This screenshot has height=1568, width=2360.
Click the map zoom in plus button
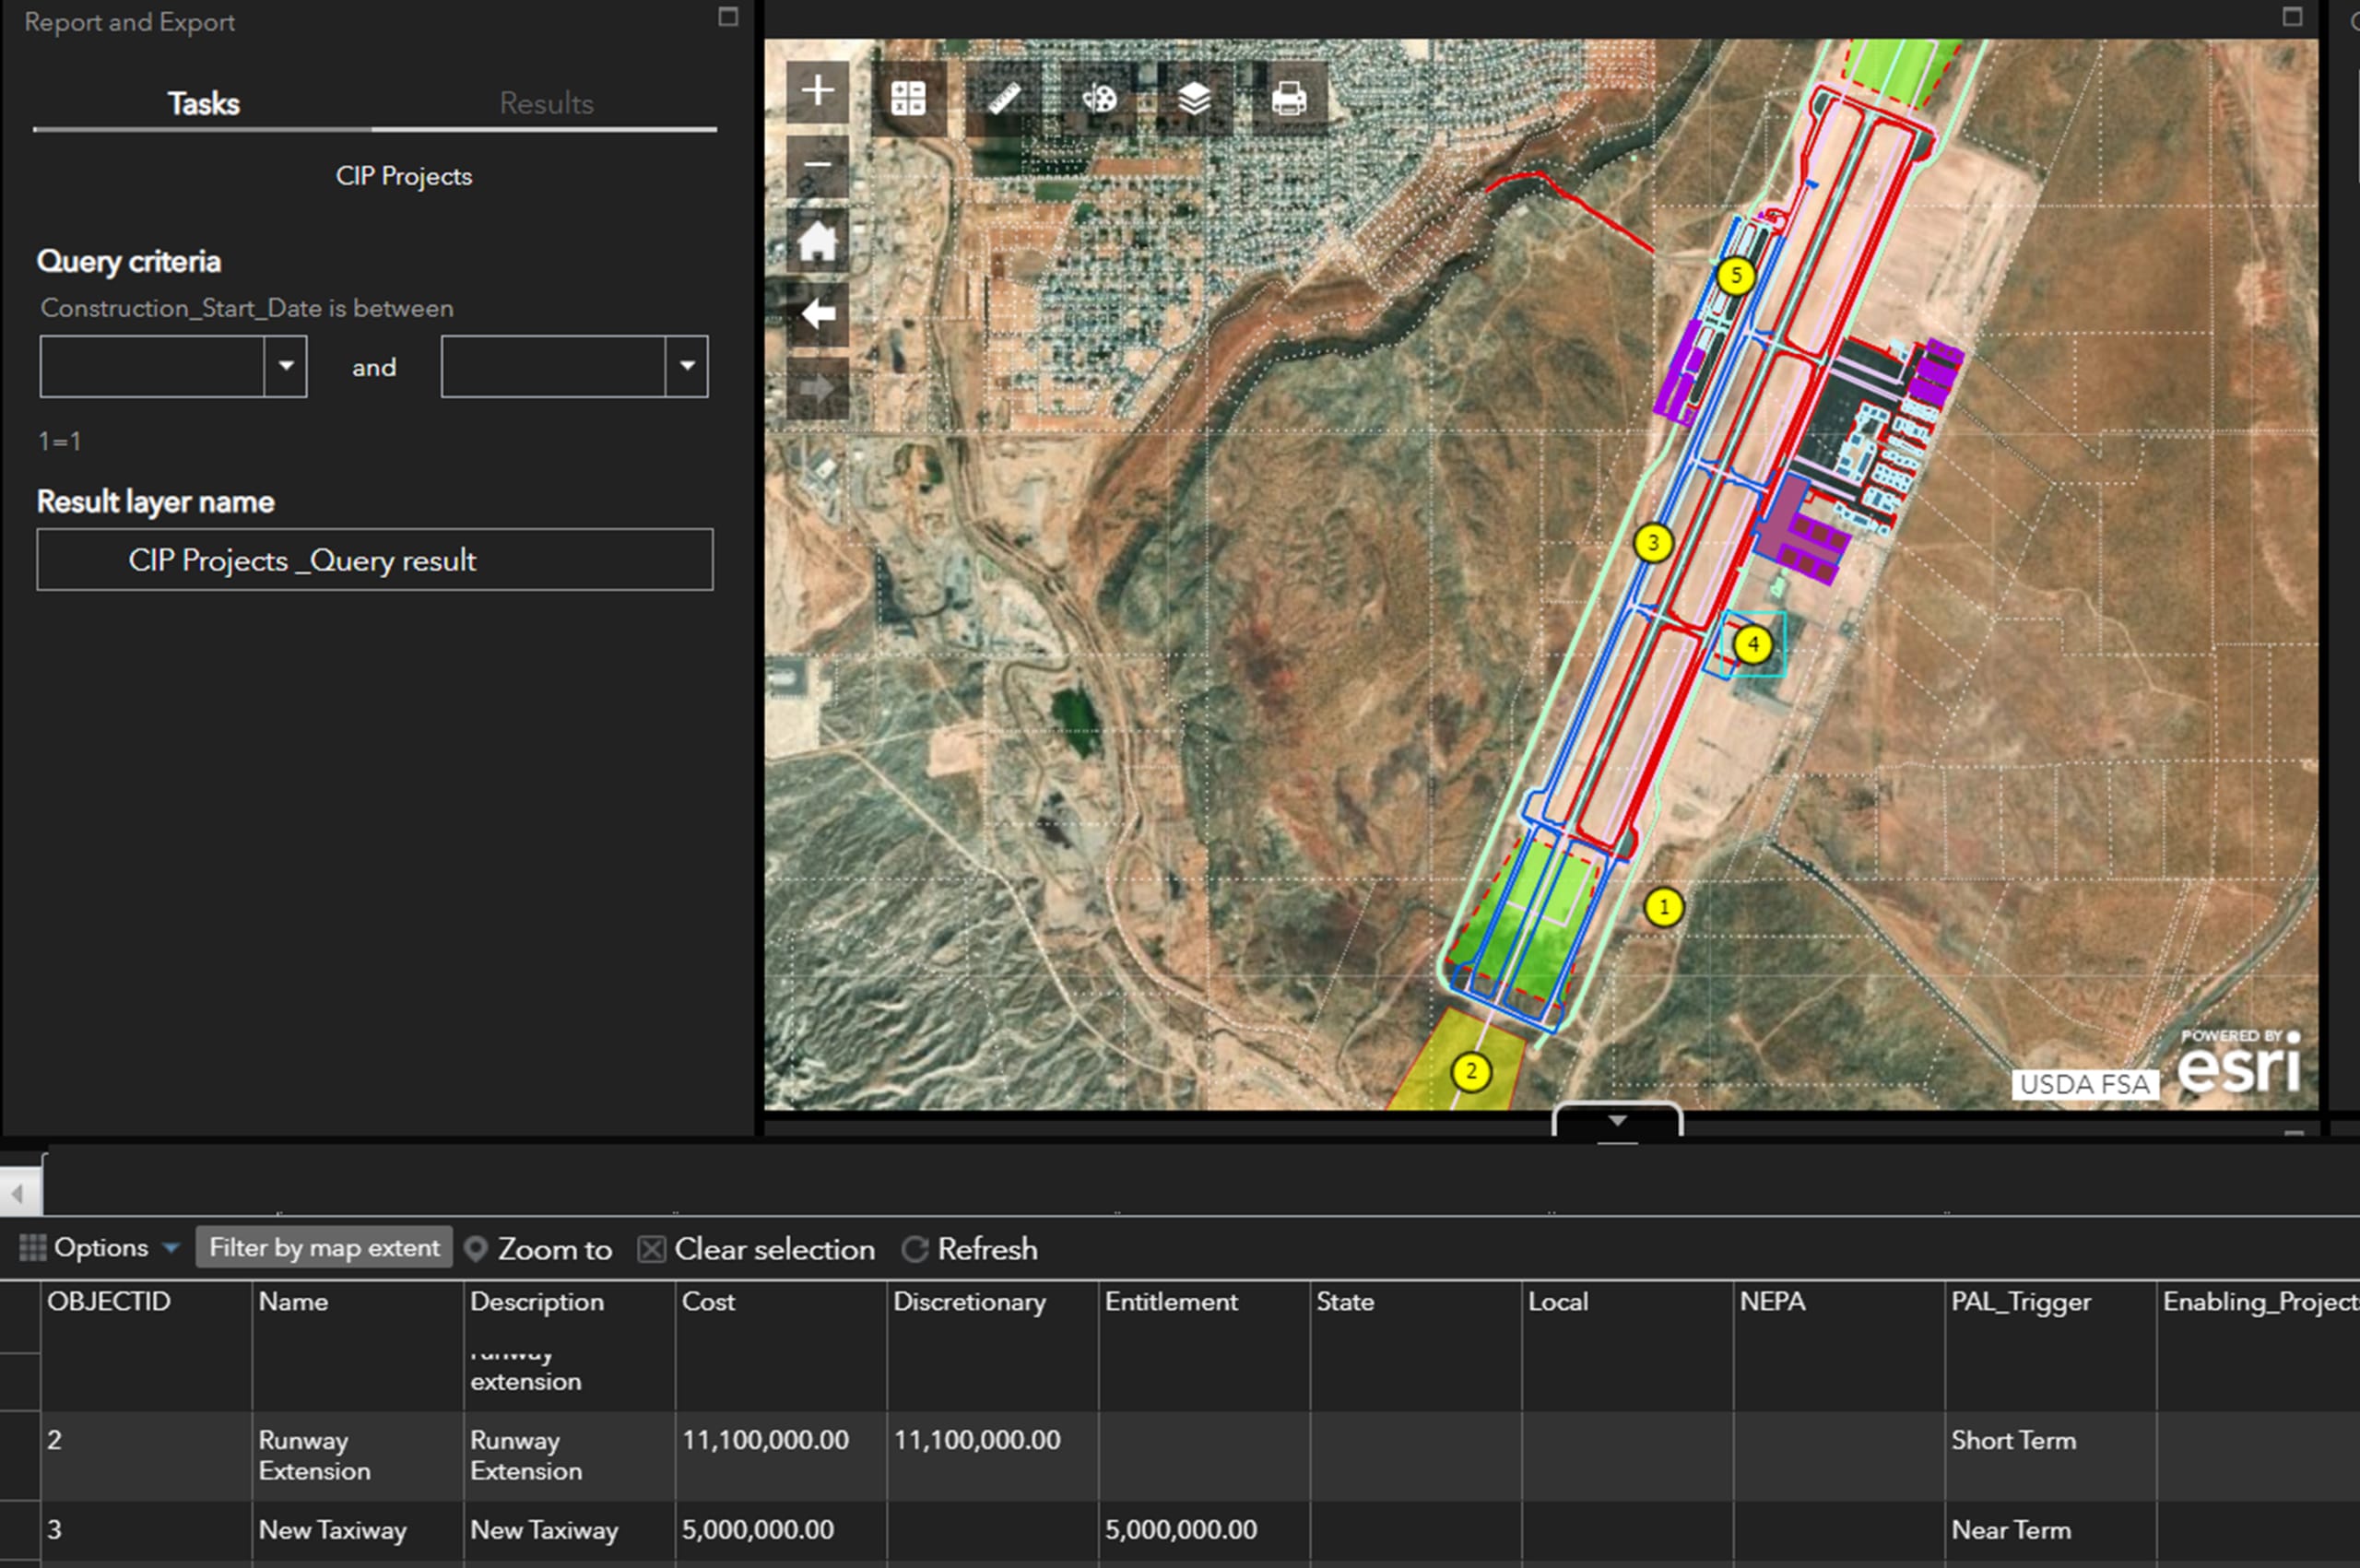tap(817, 91)
